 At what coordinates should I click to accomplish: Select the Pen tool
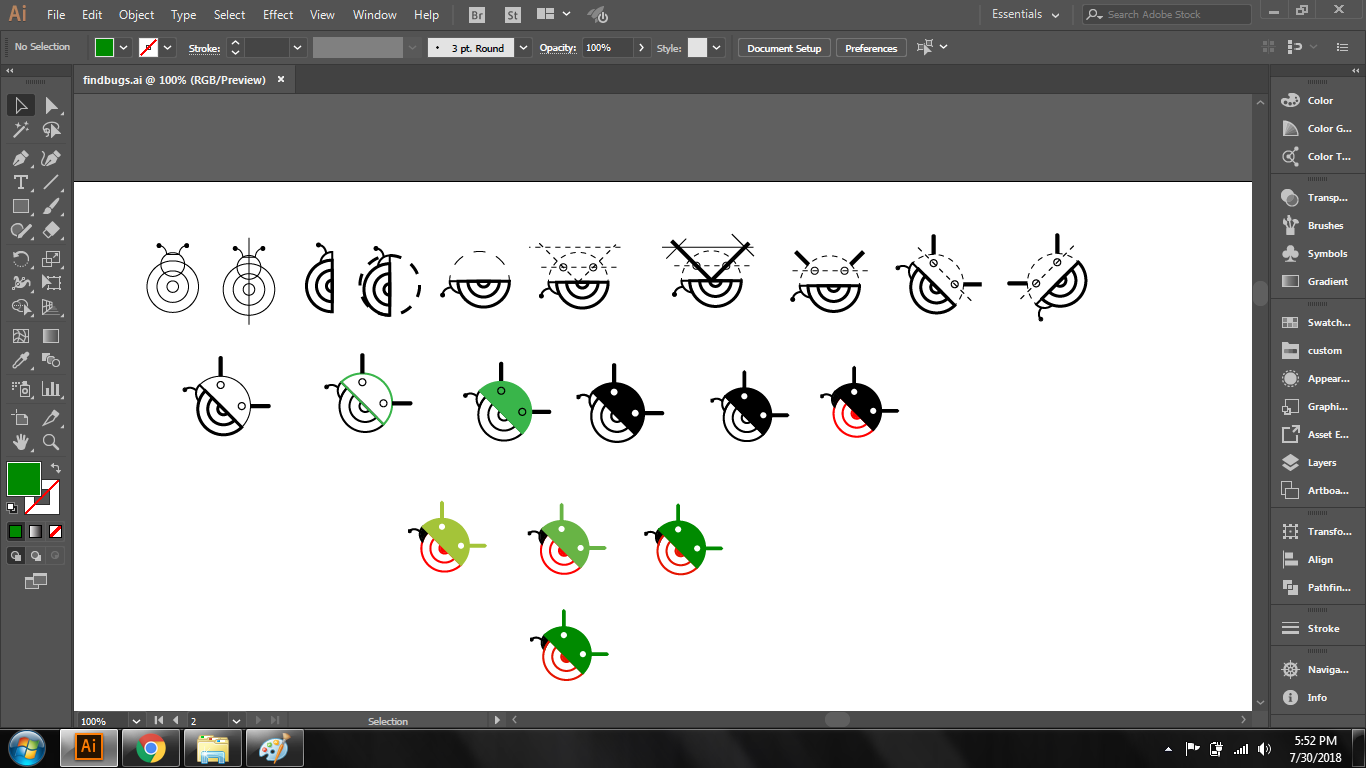(x=20, y=158)
